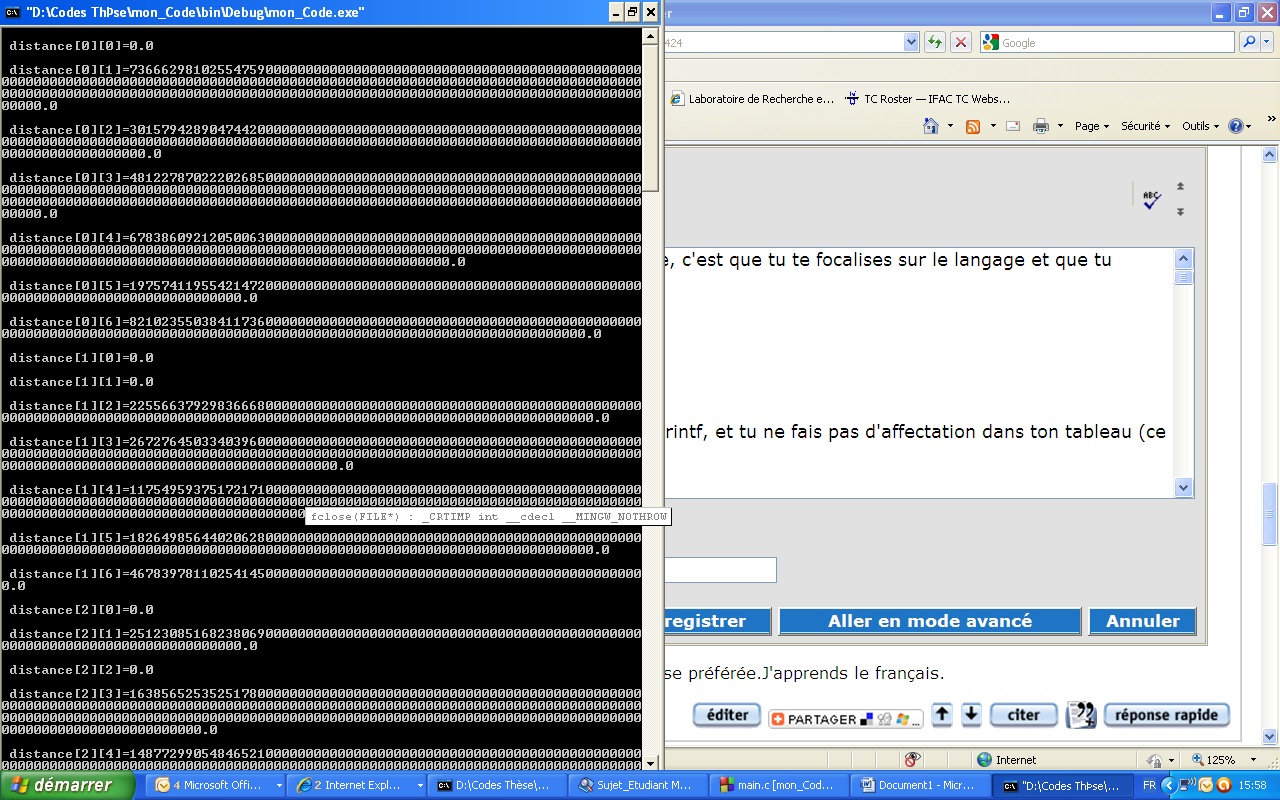Click the IE page scrollbar down arrow

coord(1270,738)
